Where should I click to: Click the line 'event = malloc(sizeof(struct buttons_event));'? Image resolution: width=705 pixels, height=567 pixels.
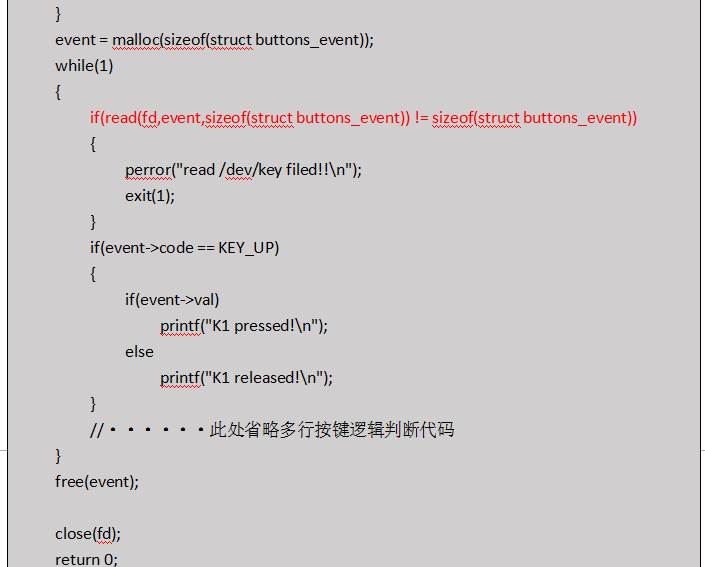click(x=214, y=40)
